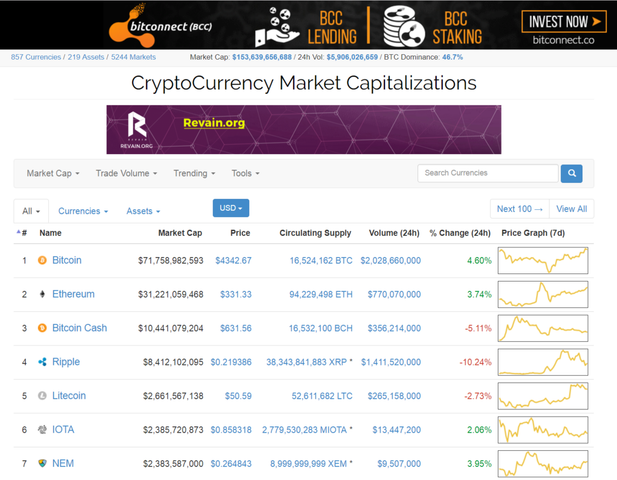Open the Market Cap dropdown menu

tap(53, 173)
